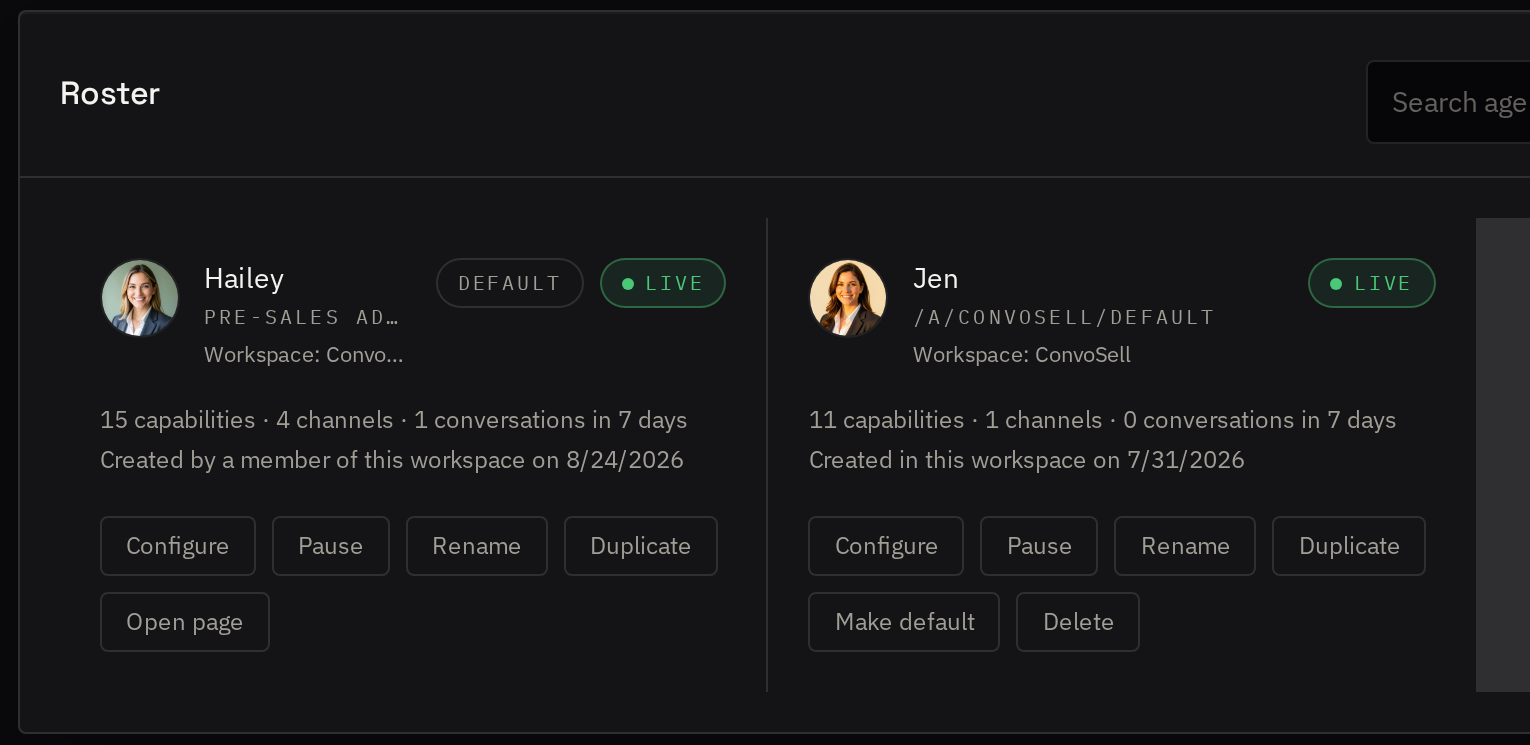Open page for Hailey
Screen dimensions: 1530x745
pos(185,622)
